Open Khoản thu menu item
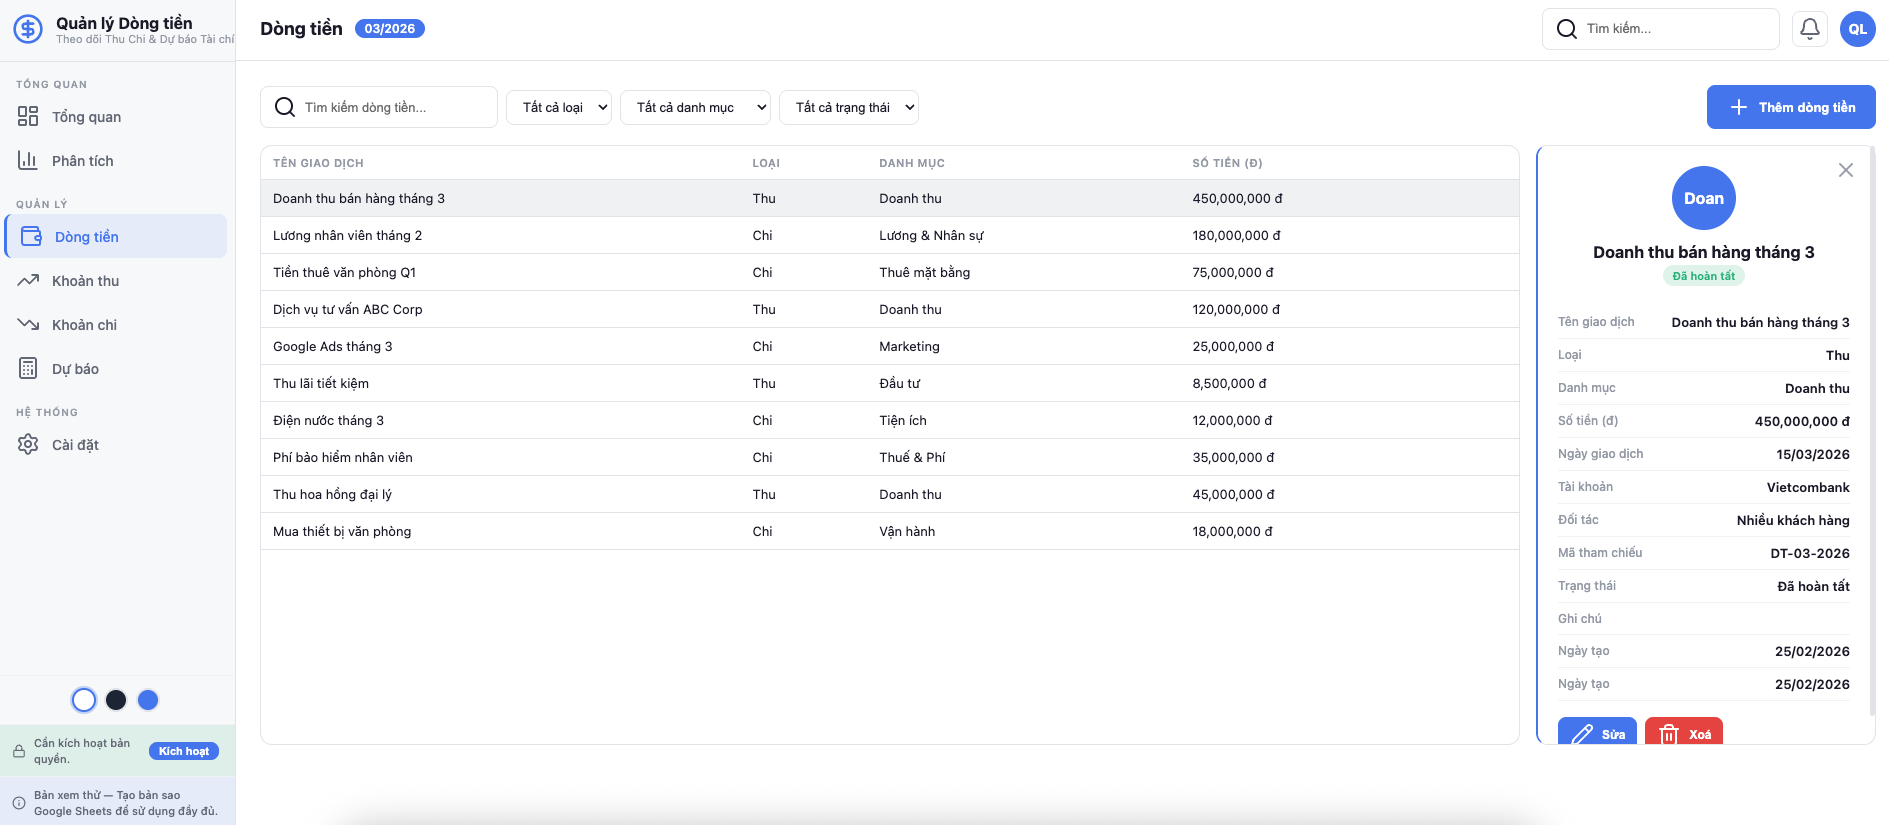This screenshot has height=825, width=1889. tap(86, 281)
